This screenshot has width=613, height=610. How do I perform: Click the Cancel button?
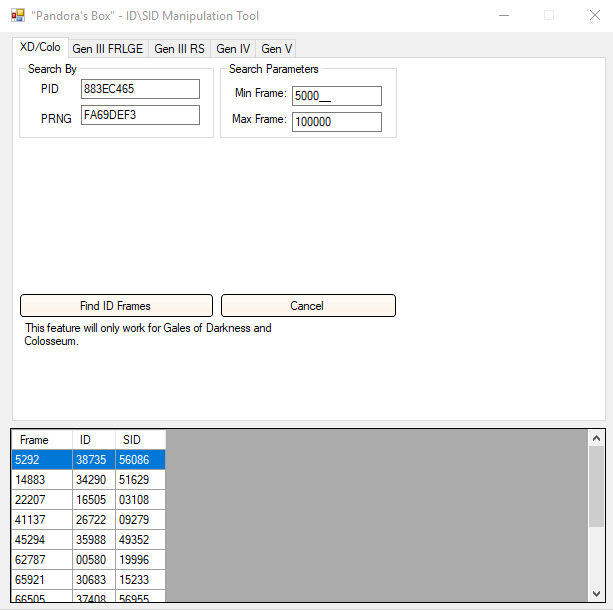[x=308, y=305]
